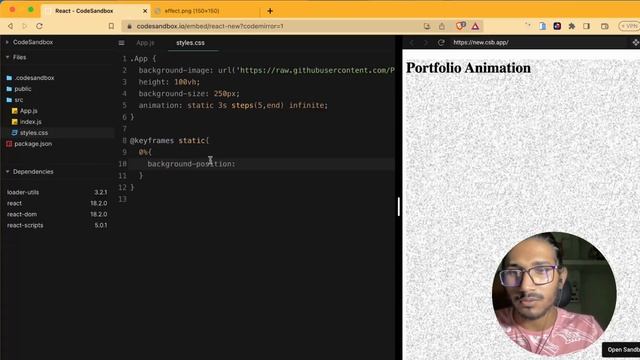Click the Brave rewards triangle icon
The image size is (640, 360).
[x=476, y=26]
